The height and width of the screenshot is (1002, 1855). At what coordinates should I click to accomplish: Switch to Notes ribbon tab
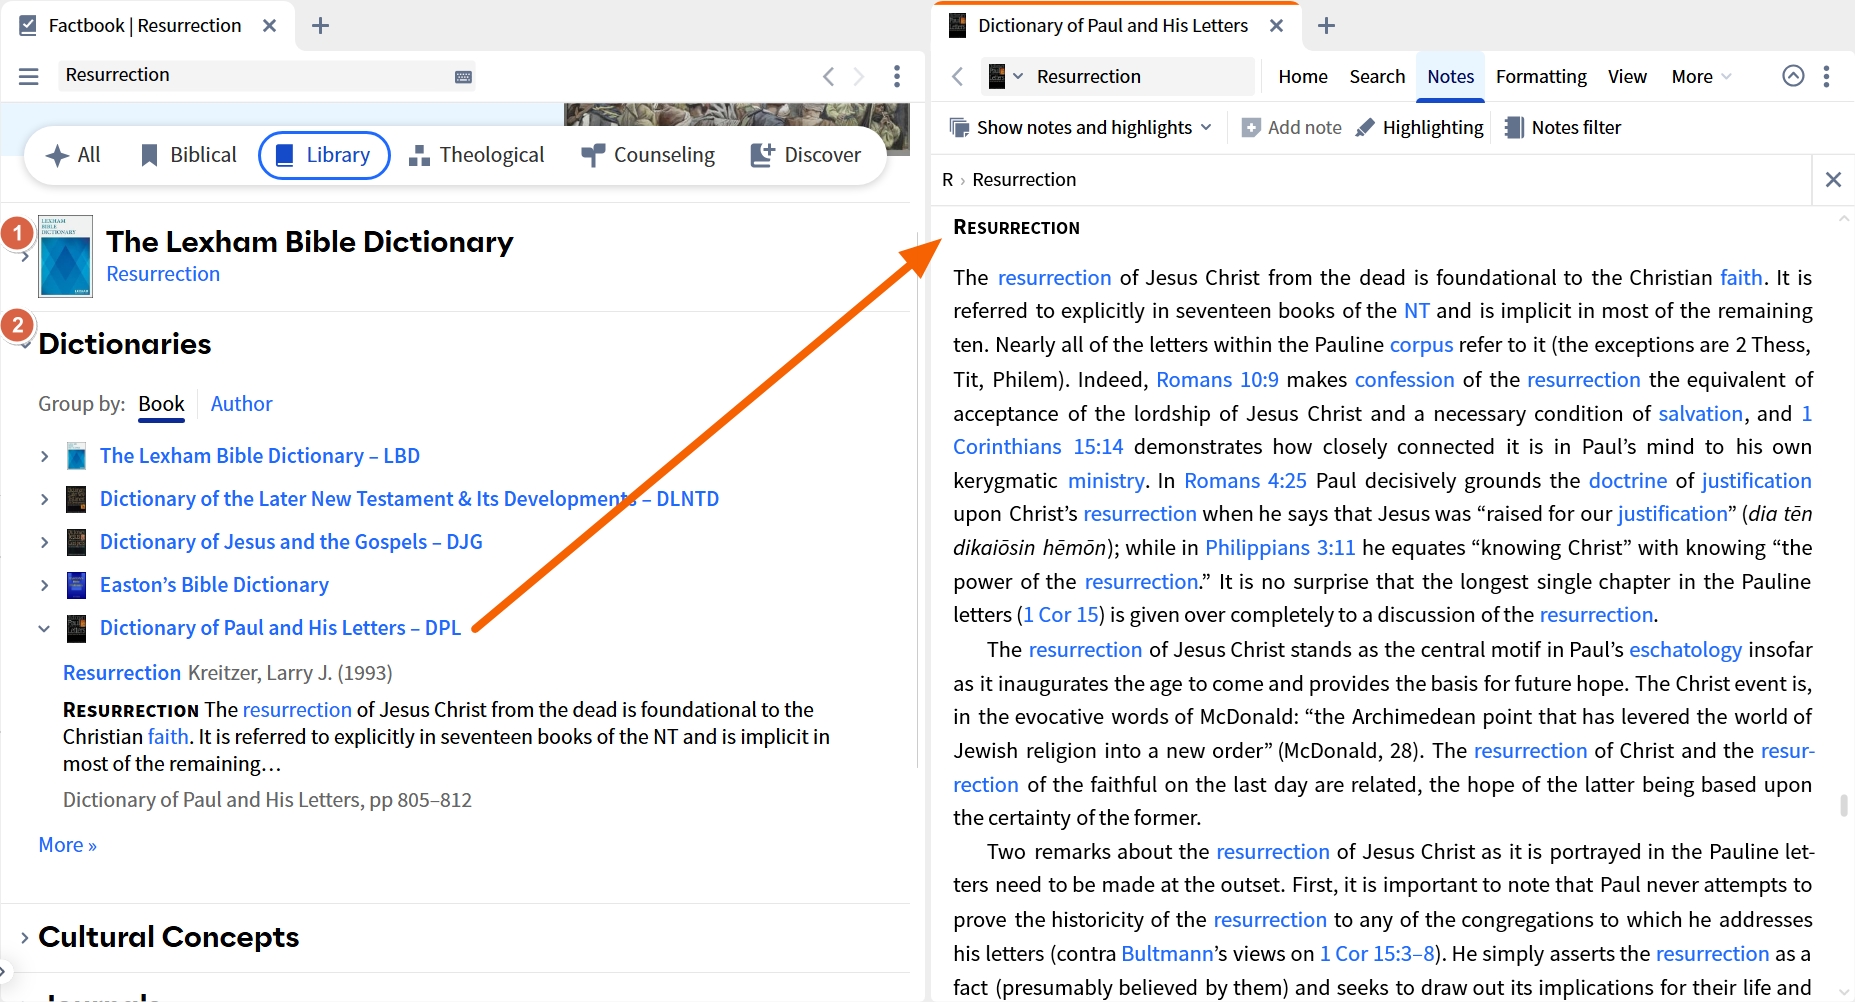[1450, 77]
